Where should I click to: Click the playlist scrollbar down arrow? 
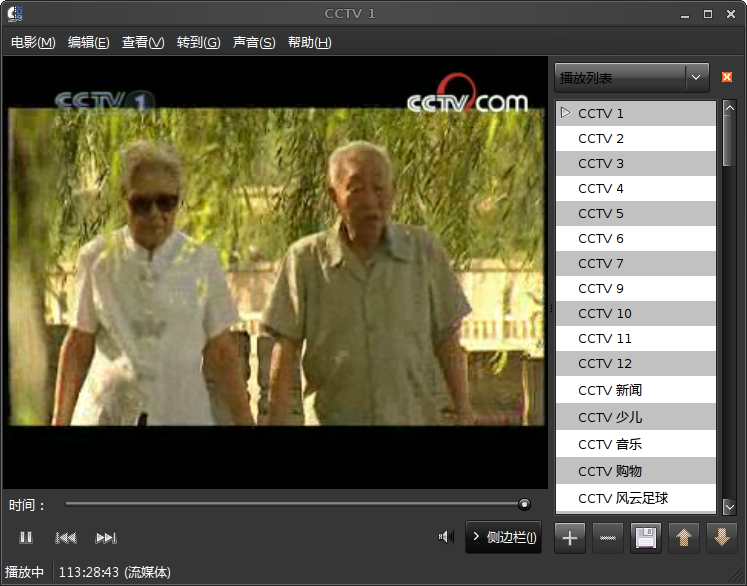point(729,506)
